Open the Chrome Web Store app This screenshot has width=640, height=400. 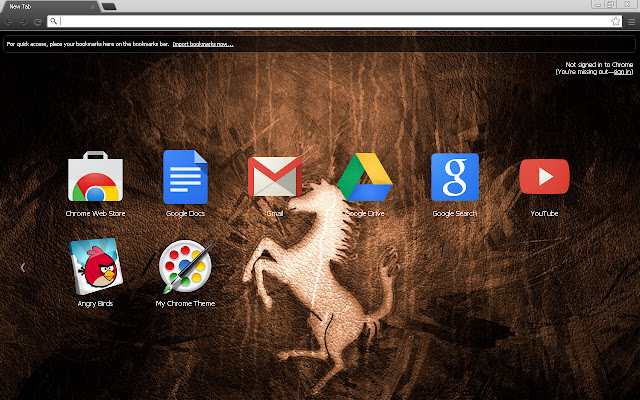[x=95, y=178]
